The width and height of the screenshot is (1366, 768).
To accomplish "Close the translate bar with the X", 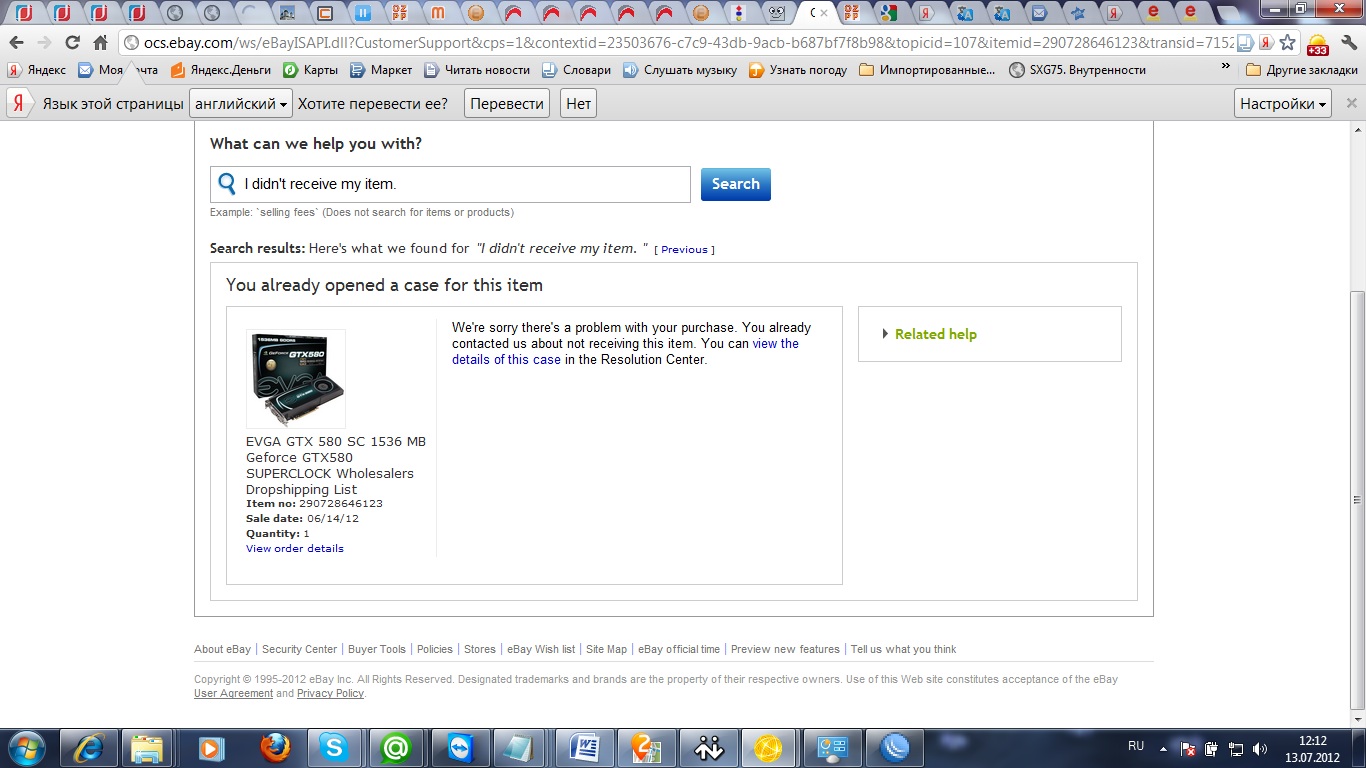I will tap(1351, 103).
